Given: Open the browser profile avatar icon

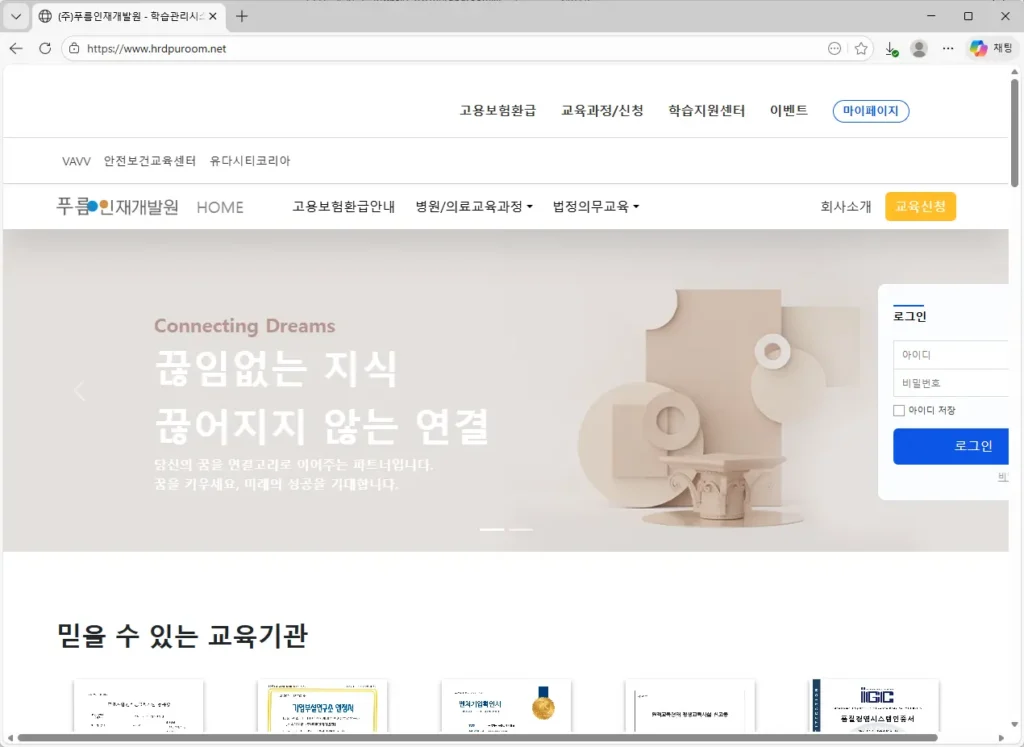Looking at the screenshot, I should [x=919, y=48].
